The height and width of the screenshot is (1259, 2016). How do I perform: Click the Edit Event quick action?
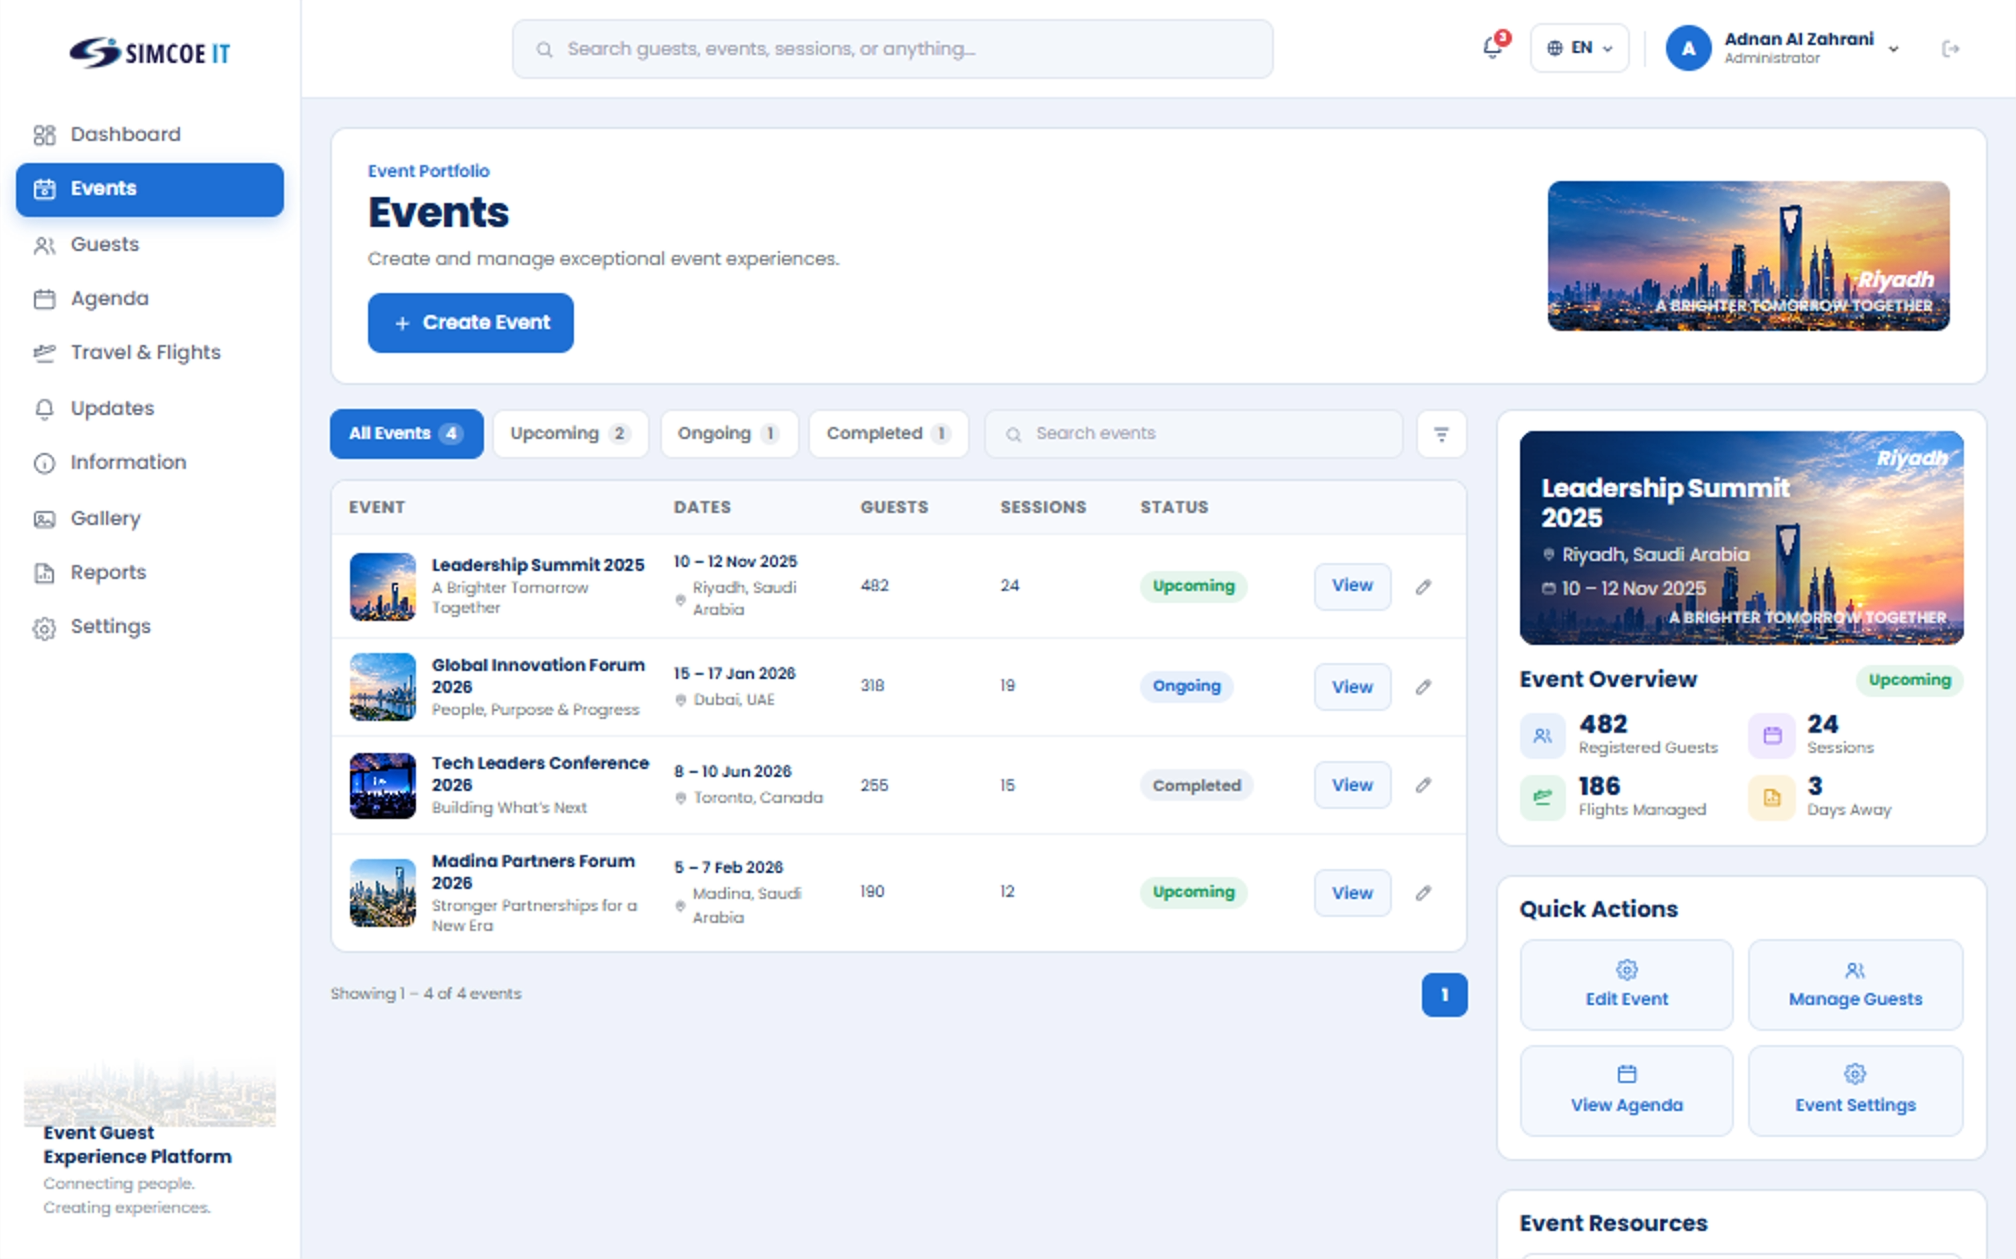tap(1626, 985)
